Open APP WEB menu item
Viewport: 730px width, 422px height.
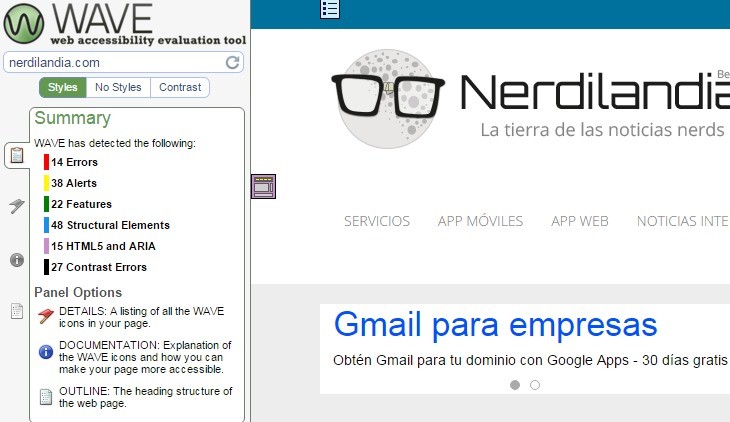(x=580, y=221)
